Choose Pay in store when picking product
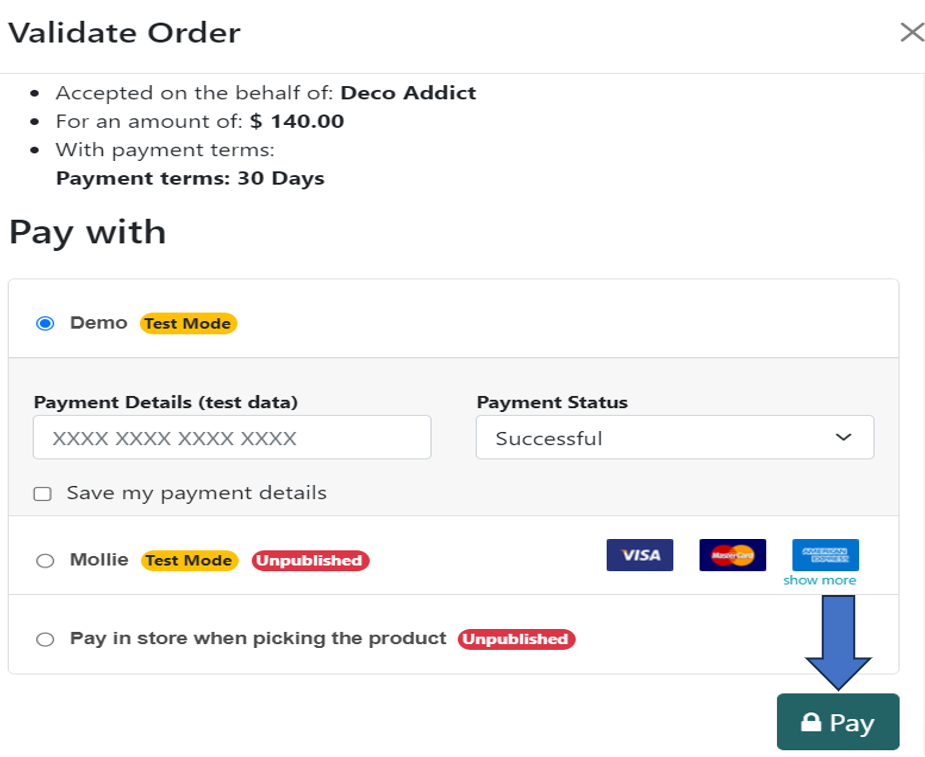This screenshot has height=757, width=925. [x=45, y=640]
